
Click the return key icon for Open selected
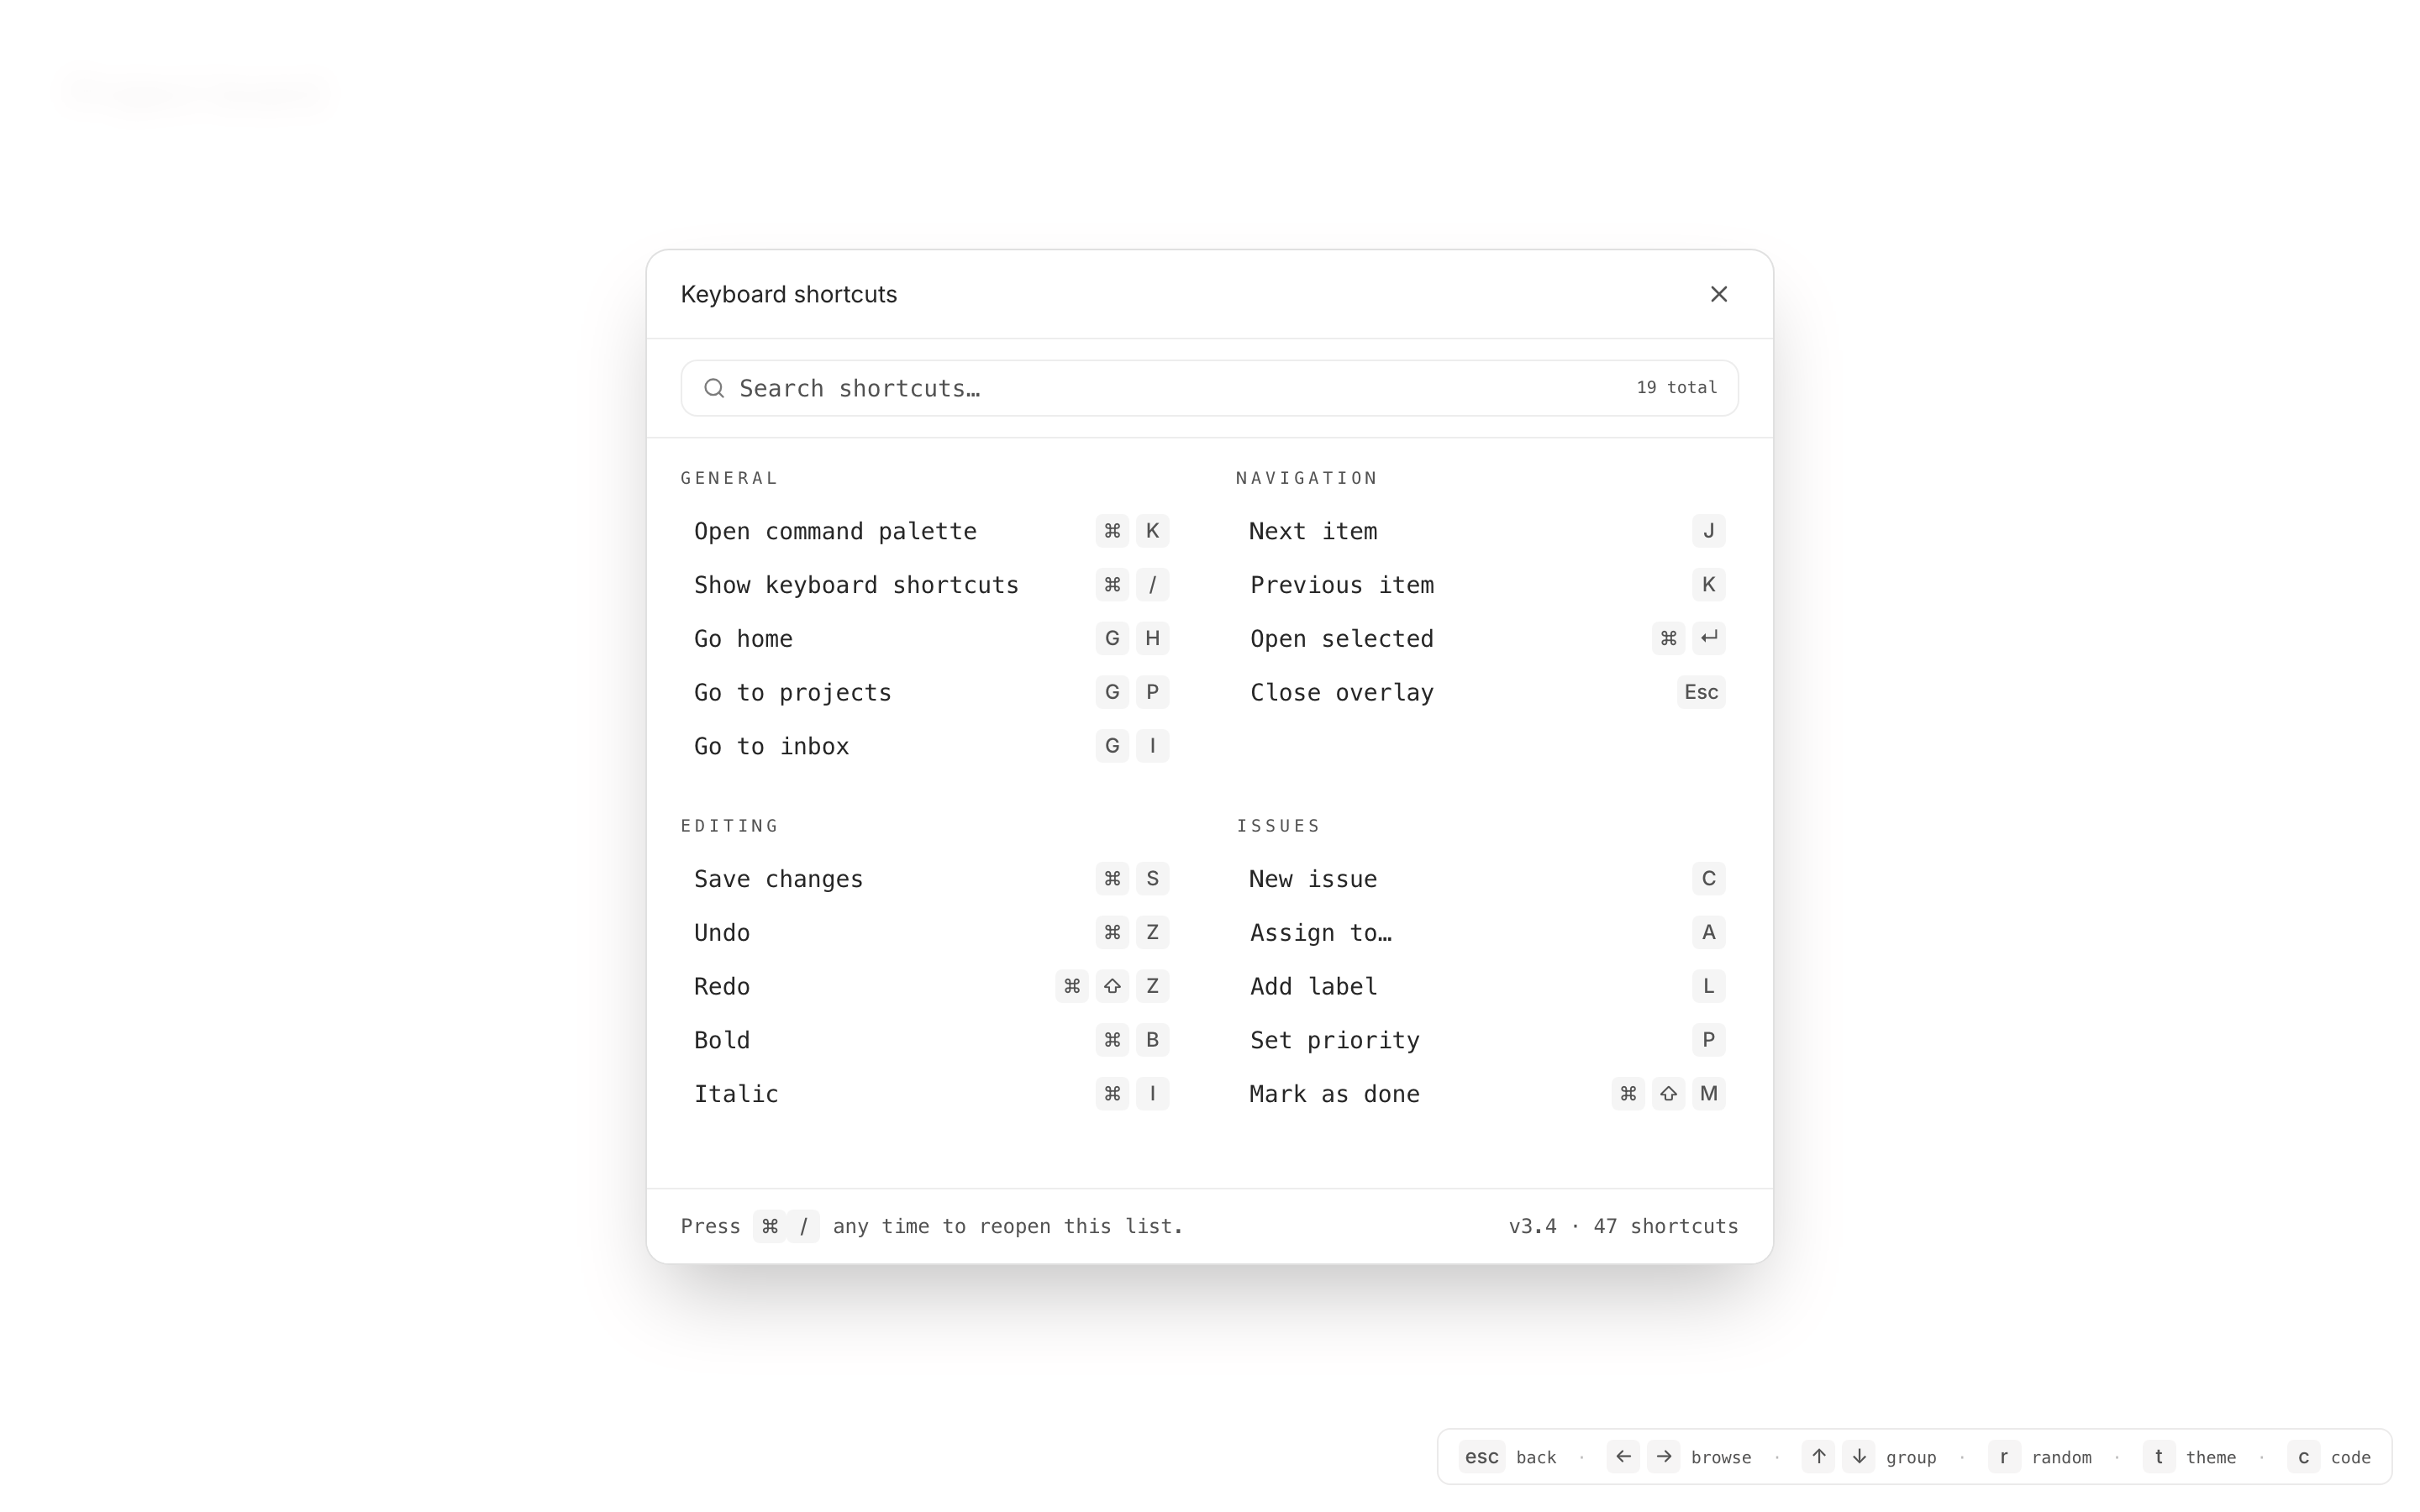pos(1708,638)
